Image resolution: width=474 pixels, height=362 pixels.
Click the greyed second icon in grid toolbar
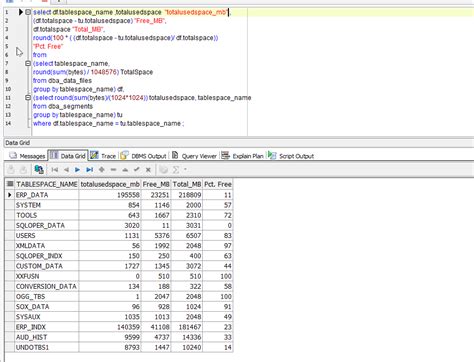coord(23,170)
